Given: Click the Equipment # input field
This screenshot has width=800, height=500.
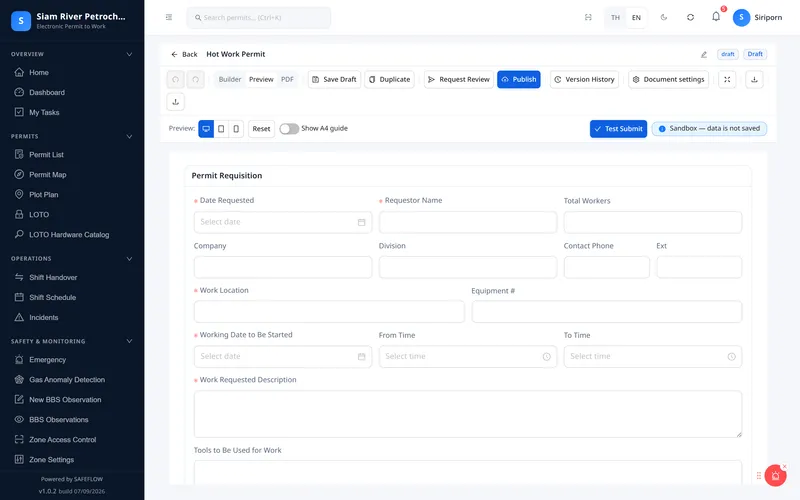Looking at the screenshot, I should [607, 312].
